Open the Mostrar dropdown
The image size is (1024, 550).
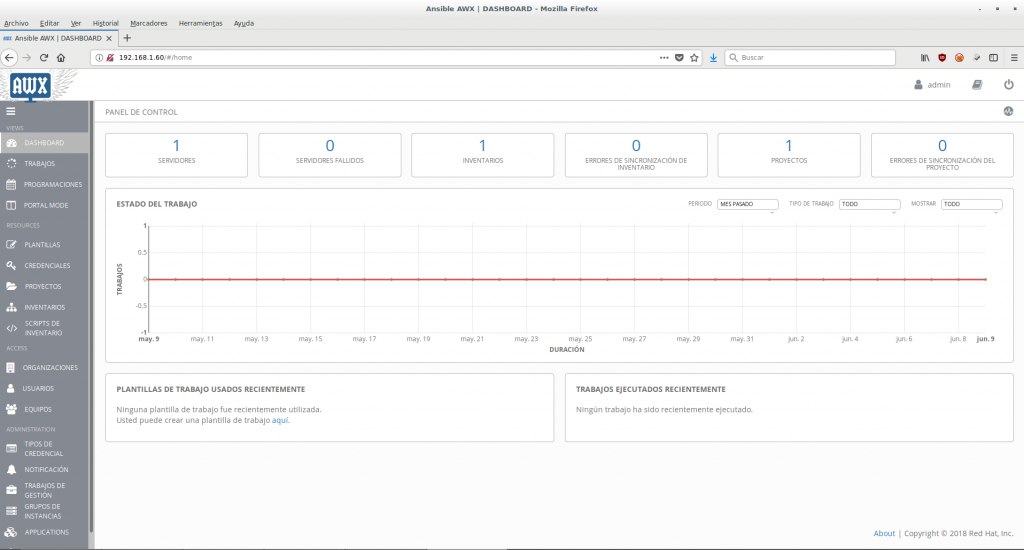point(971,204)
